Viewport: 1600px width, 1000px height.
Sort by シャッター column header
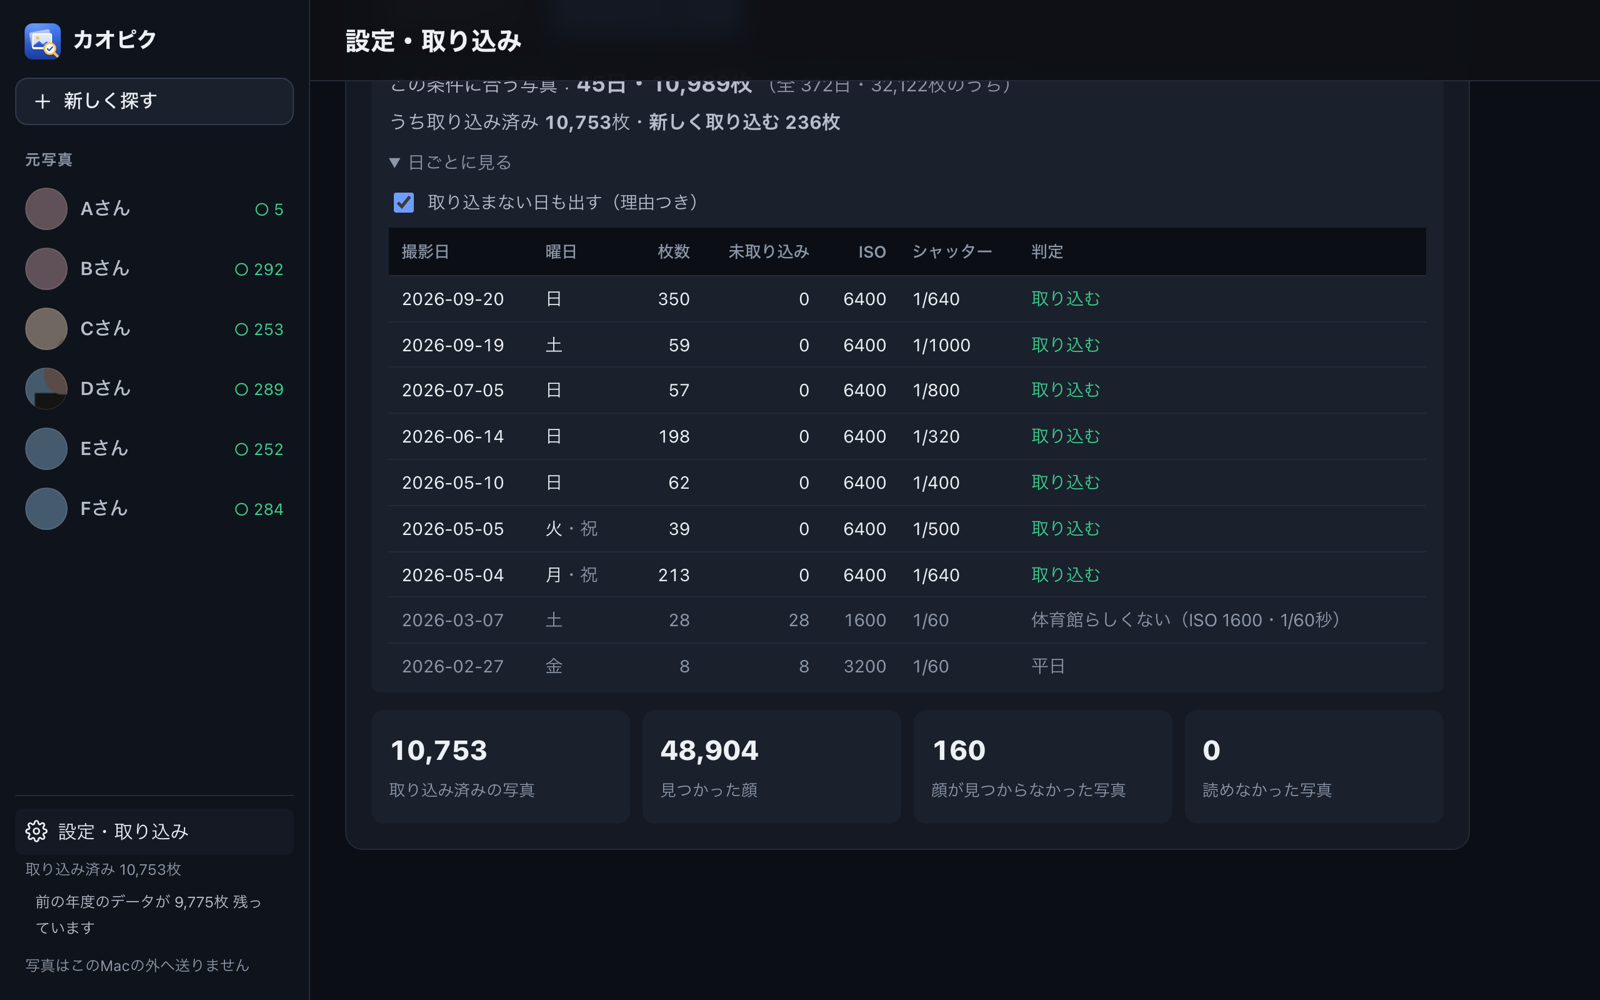click(x=951, y=252)
